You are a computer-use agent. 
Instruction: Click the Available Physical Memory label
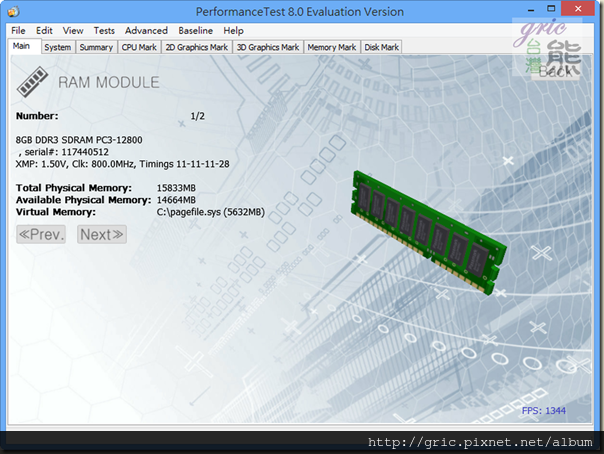84,200
